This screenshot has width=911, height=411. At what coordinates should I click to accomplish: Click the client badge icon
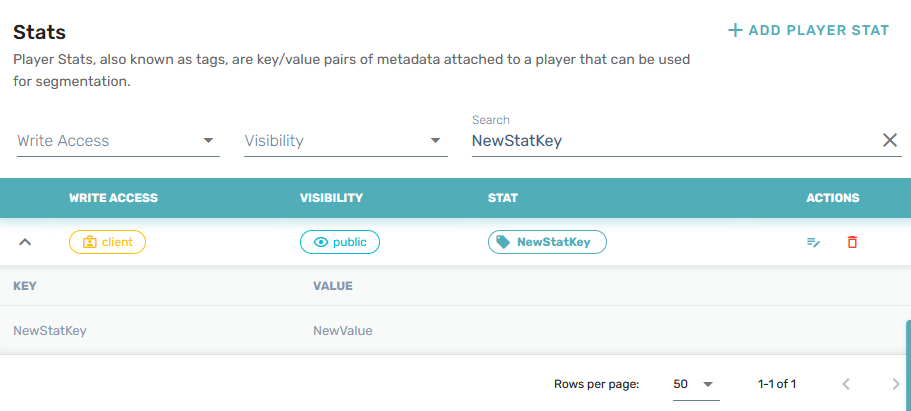89,242
